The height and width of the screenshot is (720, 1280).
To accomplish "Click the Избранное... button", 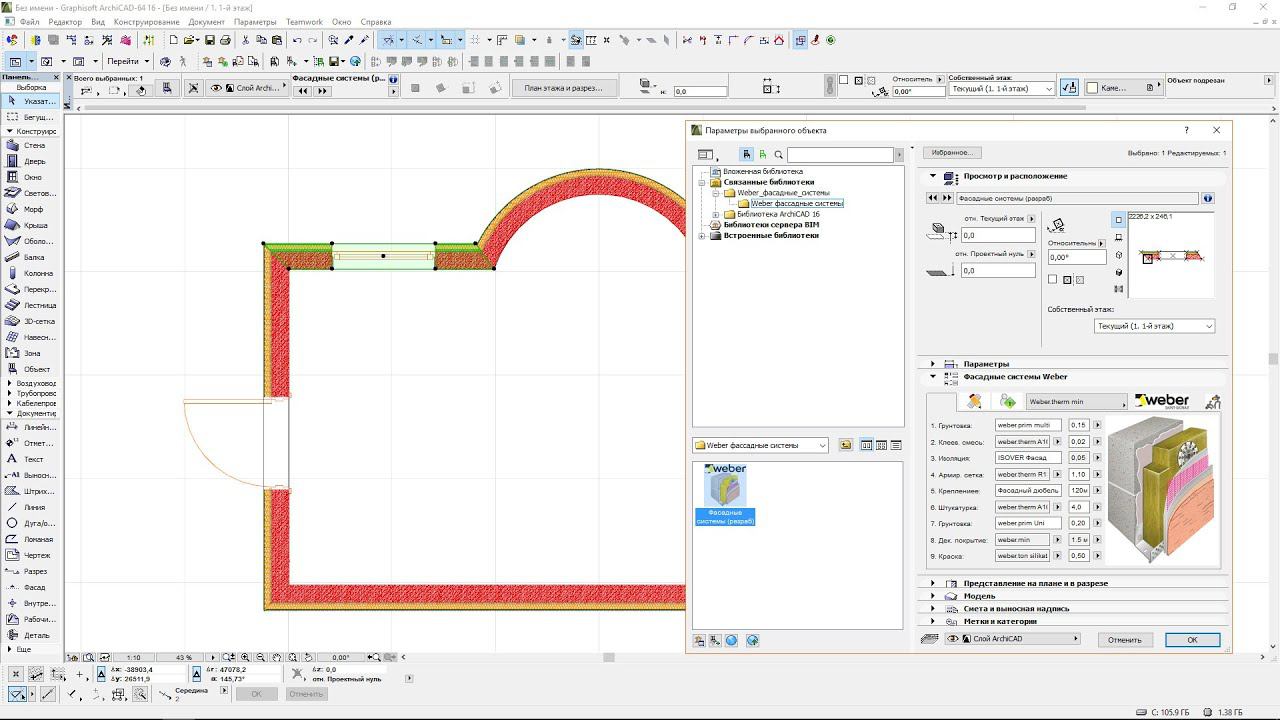I will pos(951,153).
